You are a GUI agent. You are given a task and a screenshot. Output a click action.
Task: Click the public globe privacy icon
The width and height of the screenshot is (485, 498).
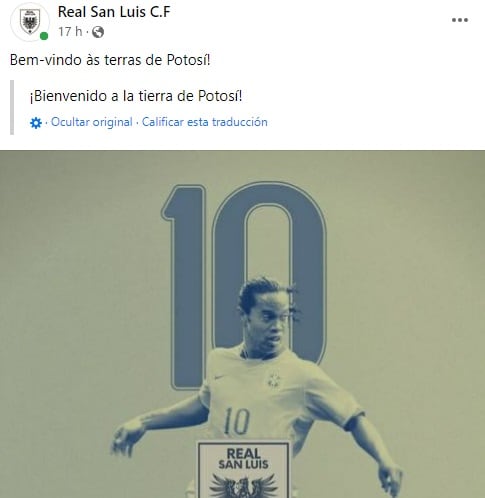(98, 32)
